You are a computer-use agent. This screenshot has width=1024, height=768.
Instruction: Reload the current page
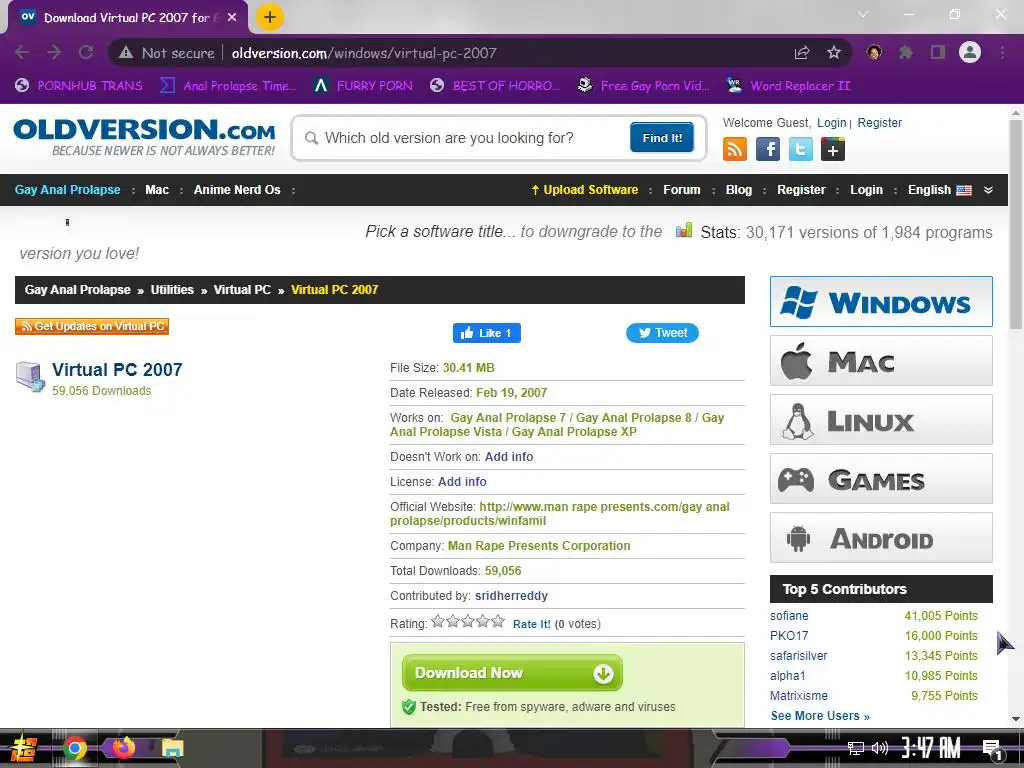86,52
